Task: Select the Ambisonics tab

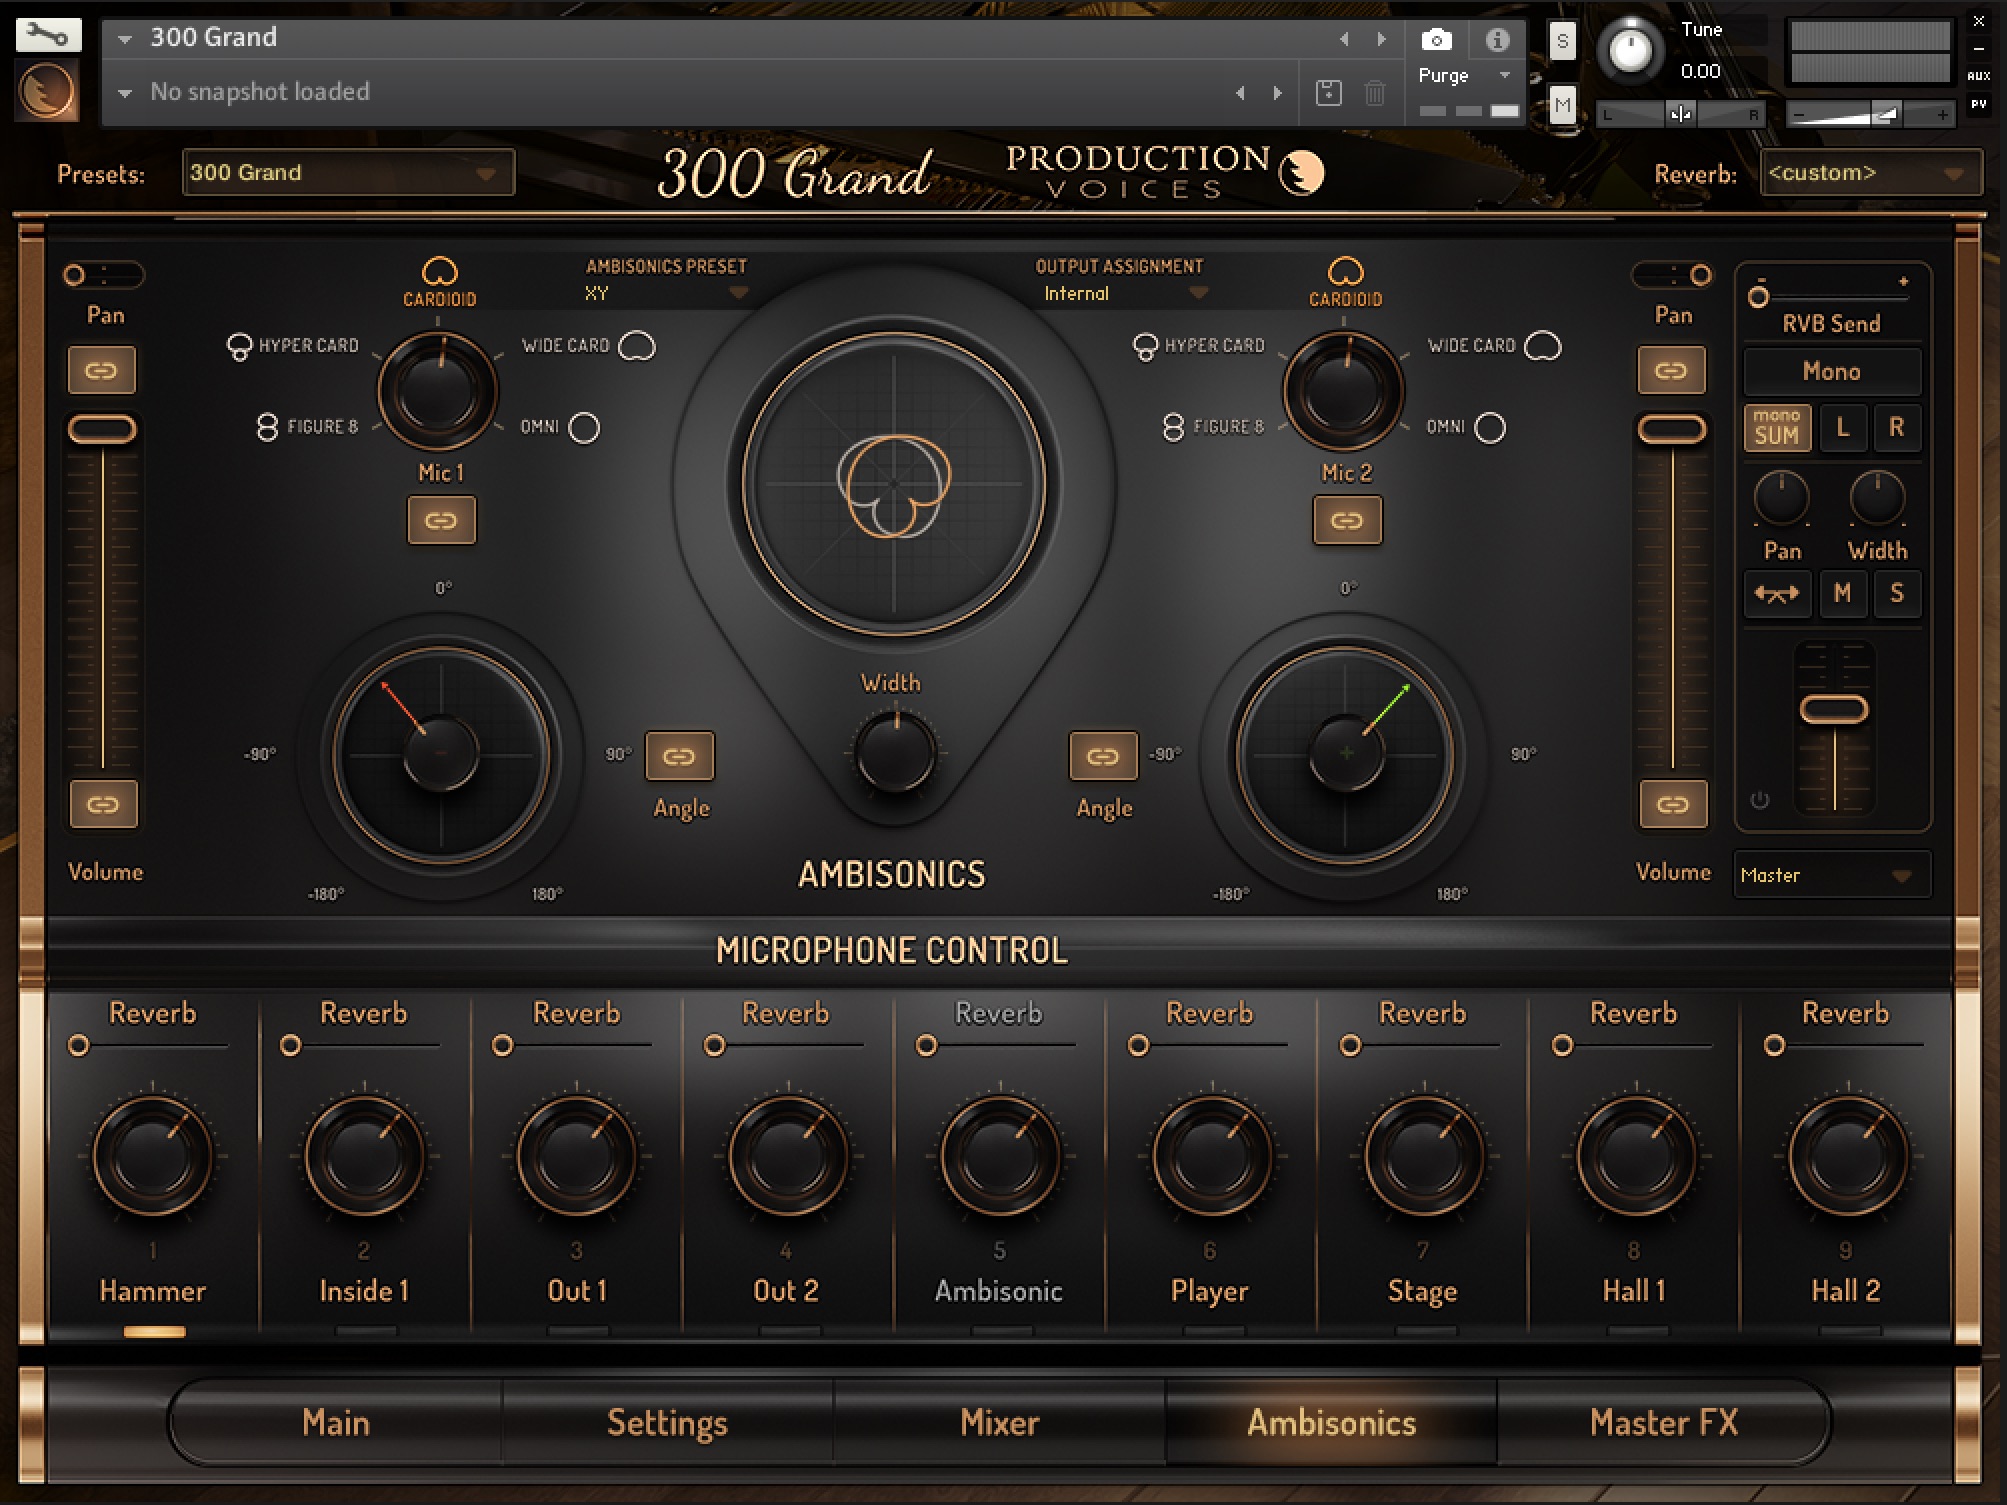Action: click(x=1331, y=1422)
